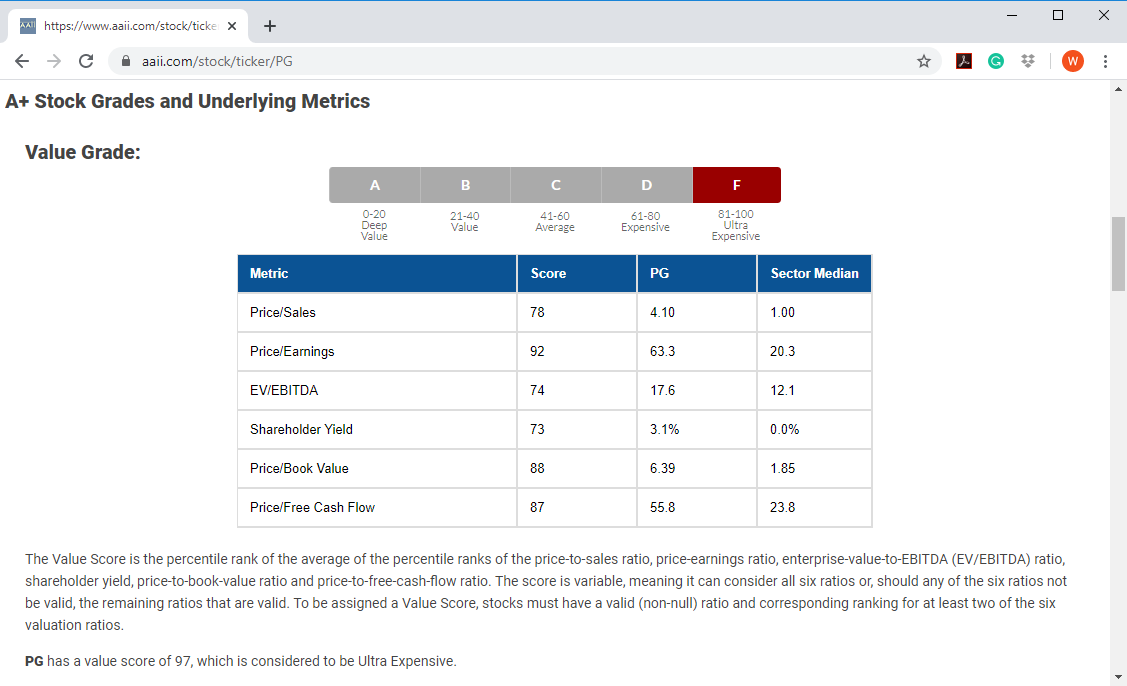The image size is (1127, 686).
Task: Click the Score column header
Action: click(x=577, y=273)
